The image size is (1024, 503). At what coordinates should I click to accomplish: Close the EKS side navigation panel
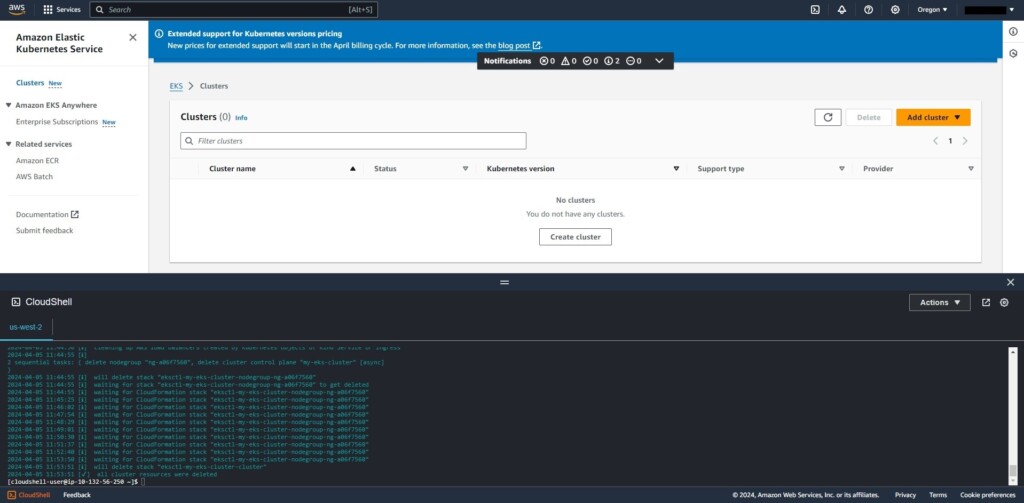click(133, 38)
